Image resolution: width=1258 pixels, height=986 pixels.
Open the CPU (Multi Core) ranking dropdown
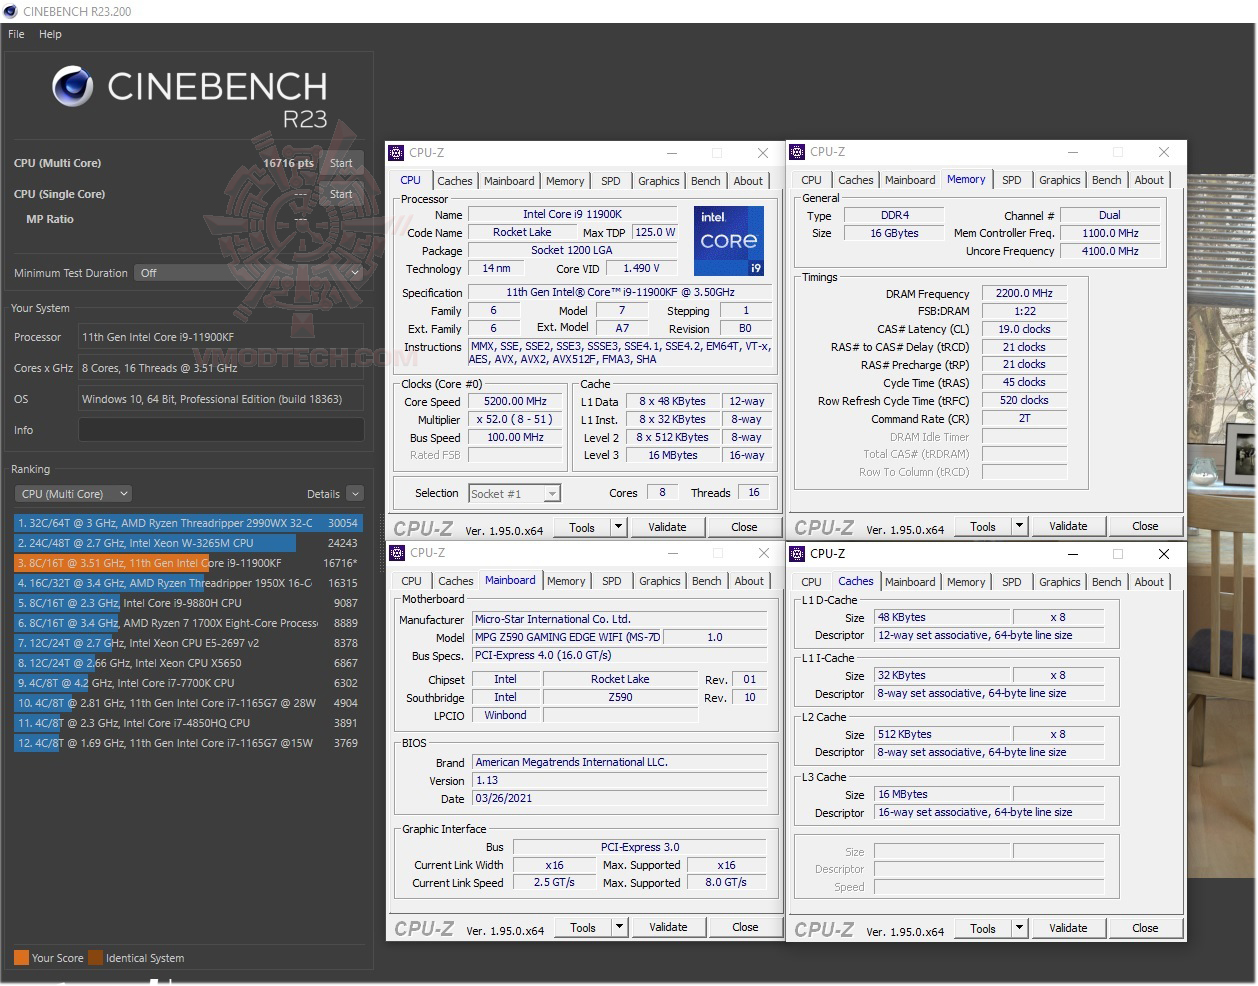[73, 494]
